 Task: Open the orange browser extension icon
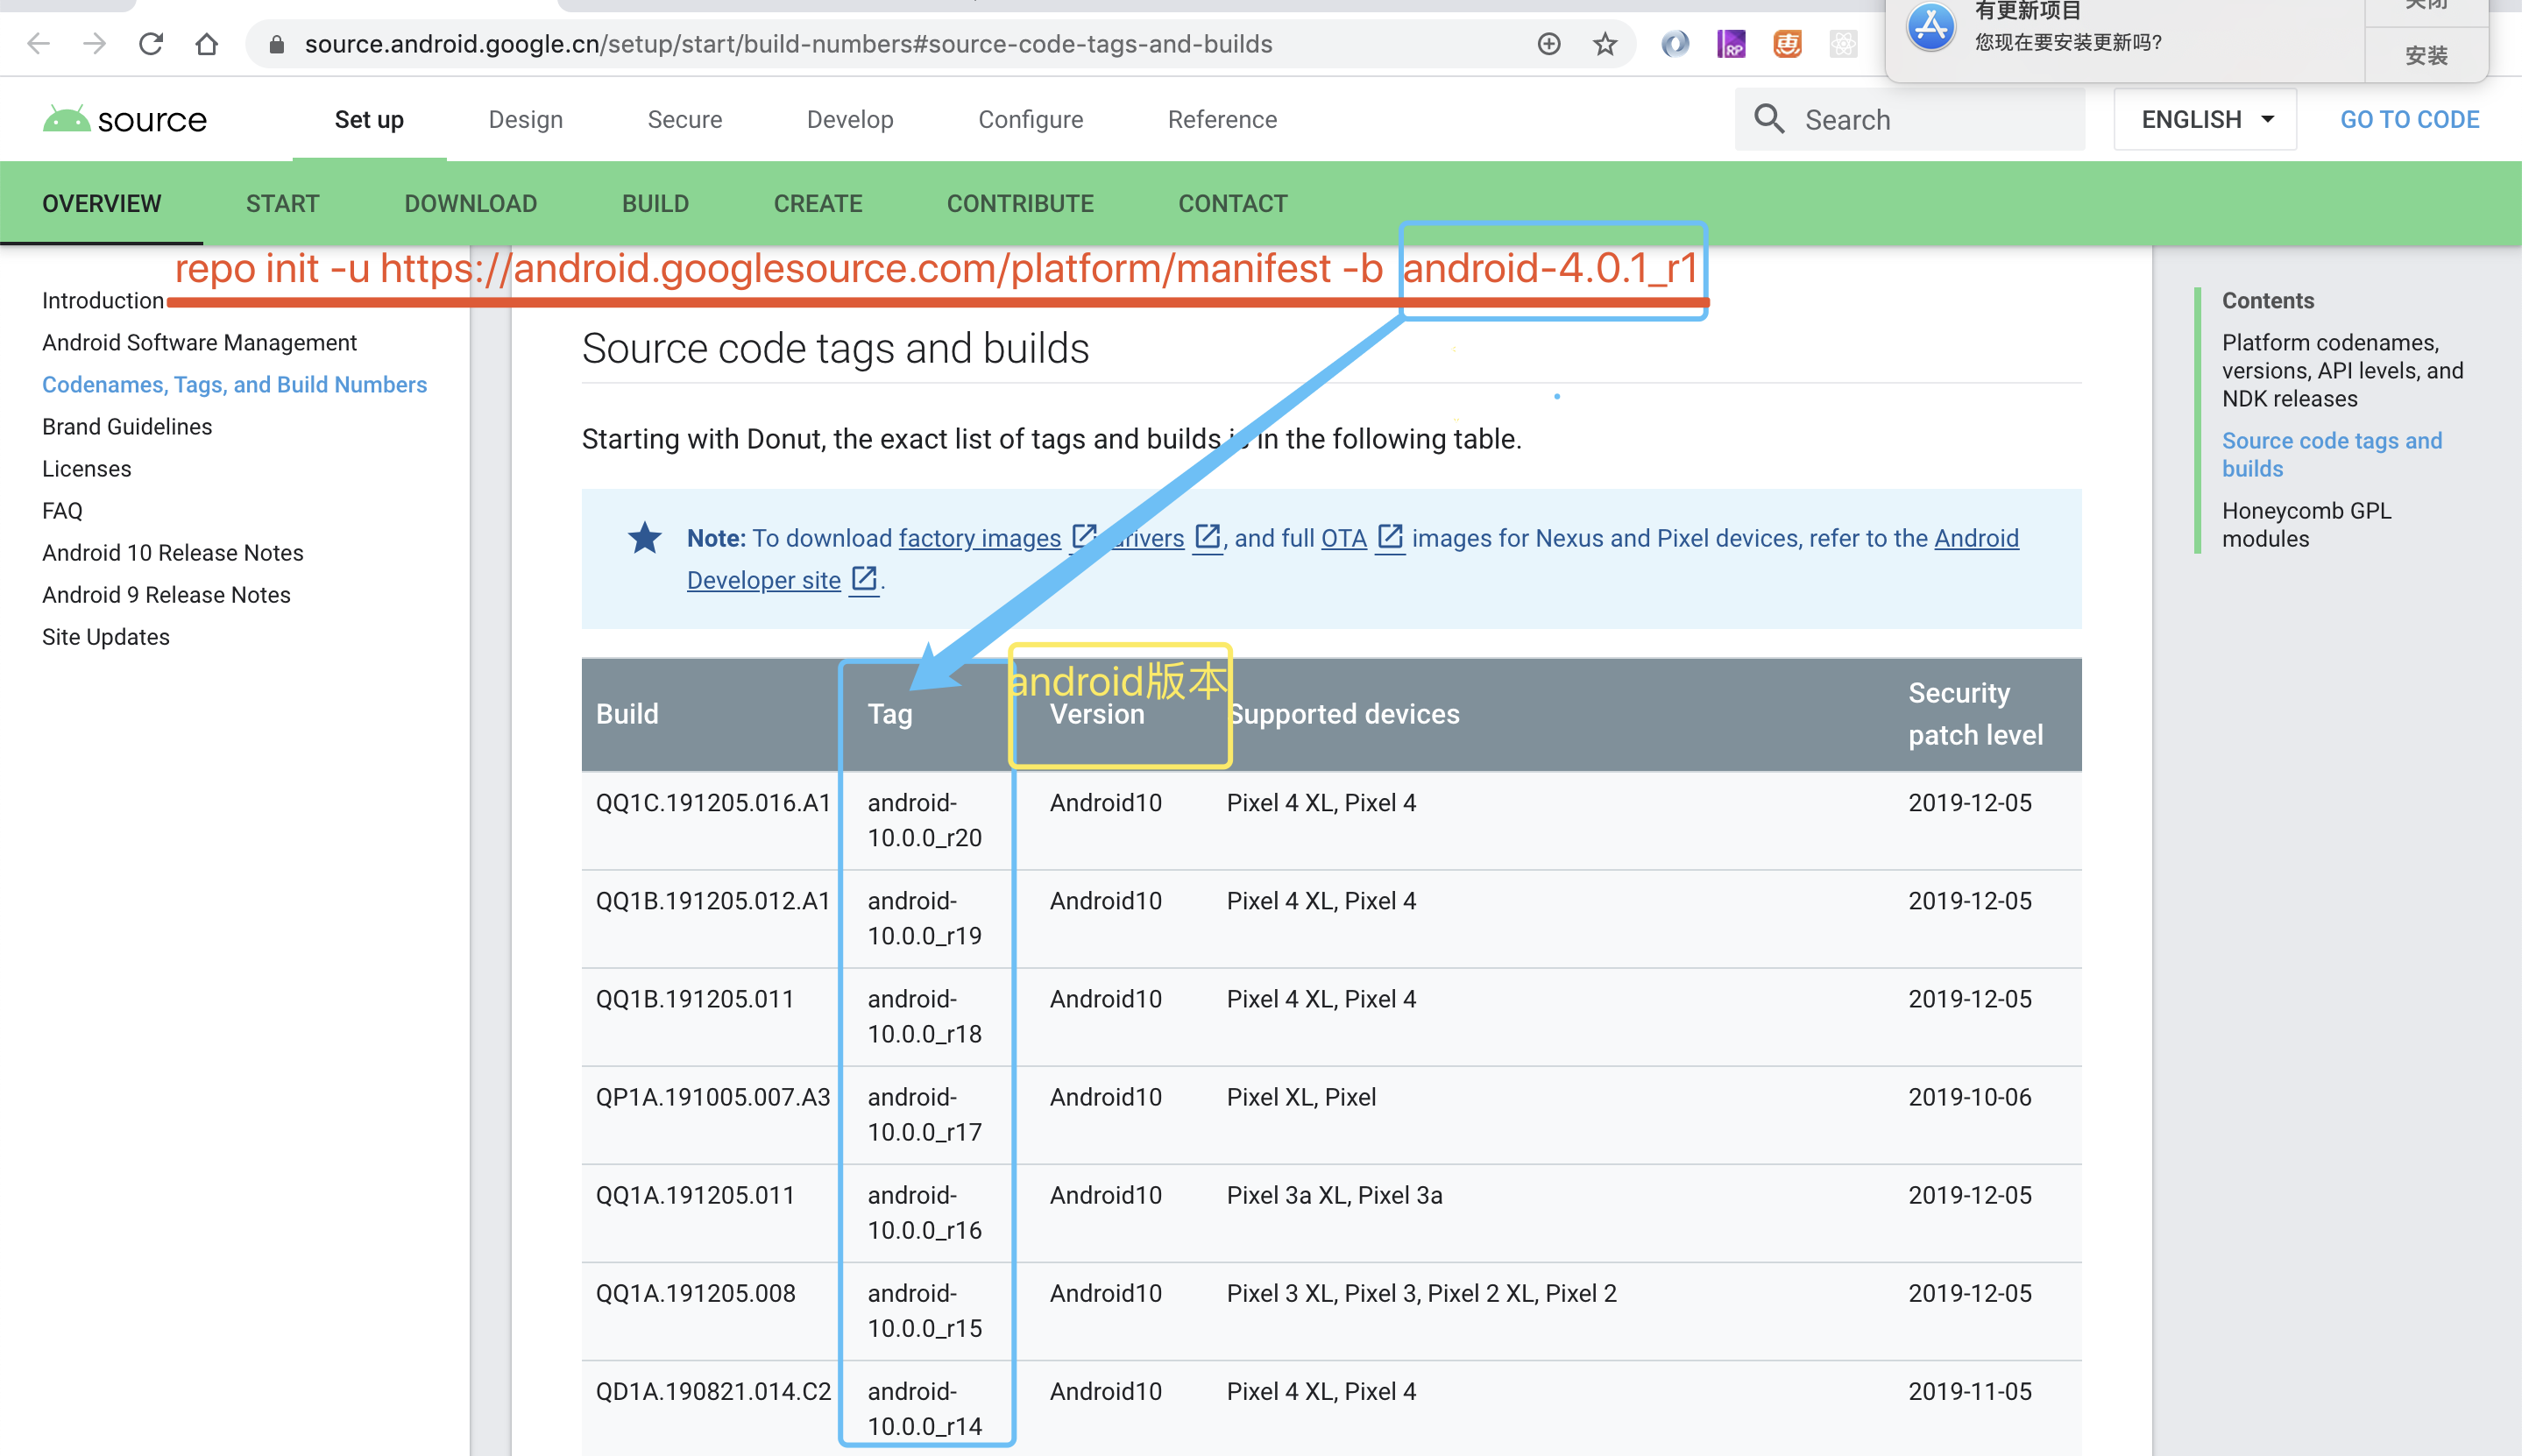coord(1787,44)
